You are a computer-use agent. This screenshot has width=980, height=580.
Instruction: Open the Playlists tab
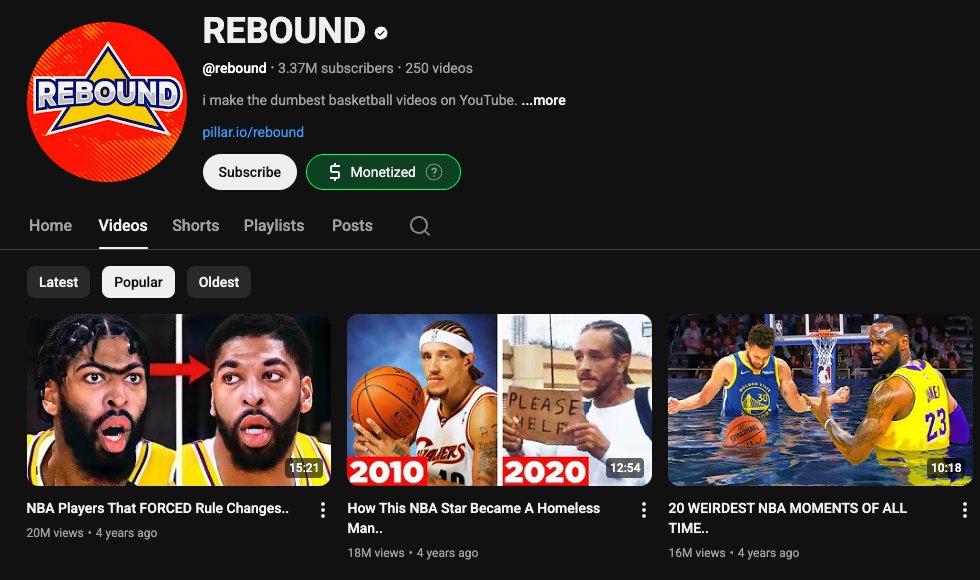274,226
